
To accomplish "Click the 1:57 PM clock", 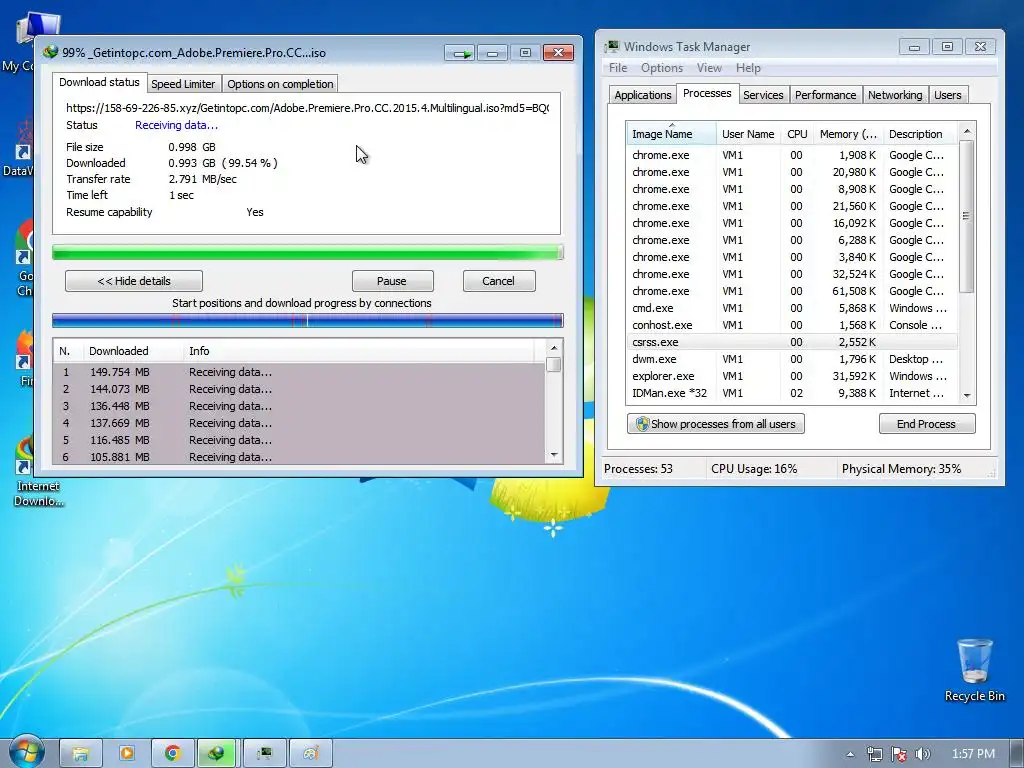I will point(973,754).
